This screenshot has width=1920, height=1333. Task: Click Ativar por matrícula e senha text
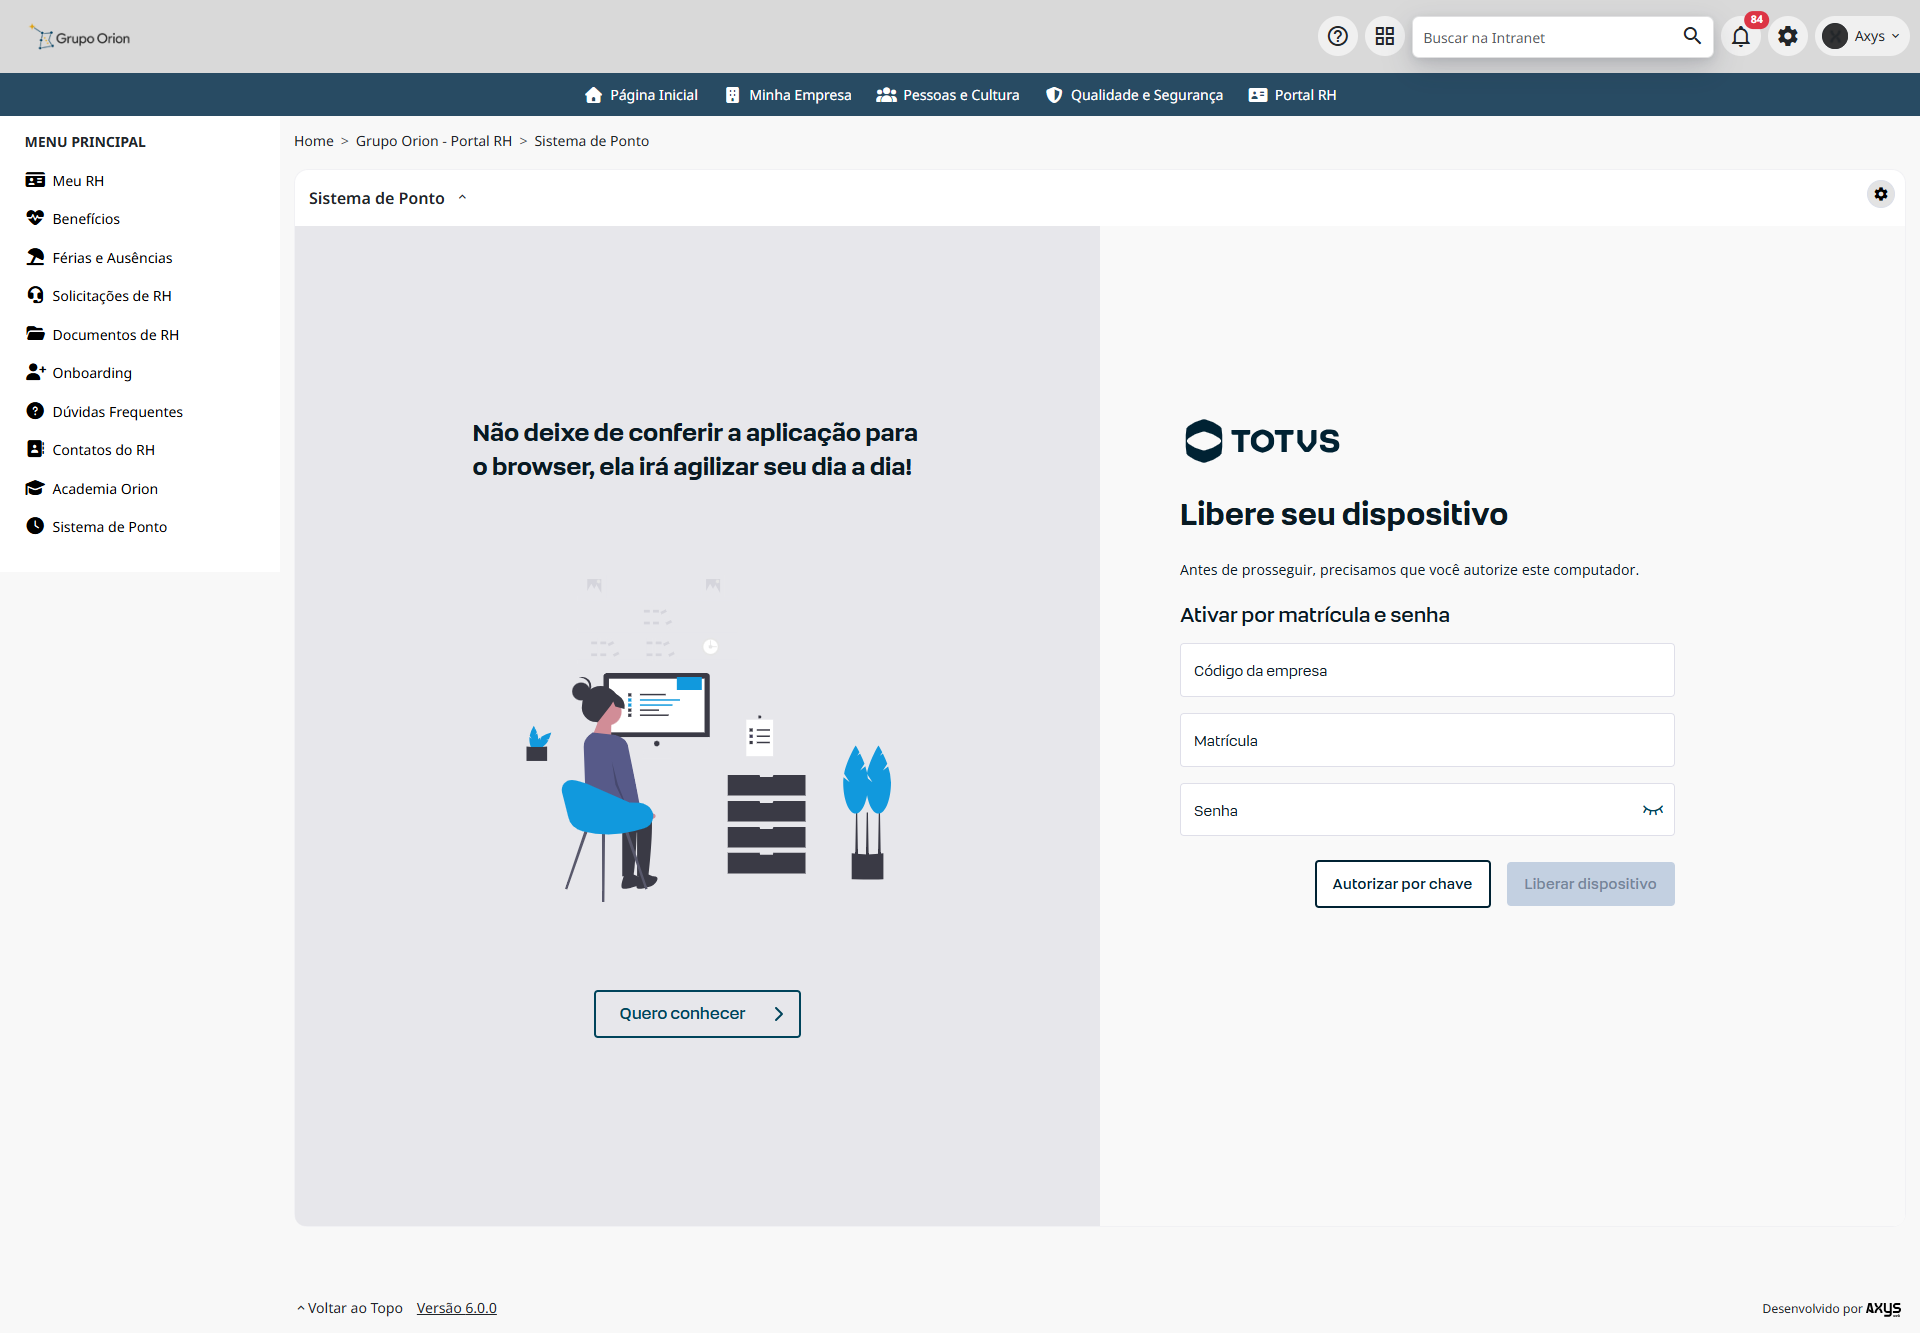pos(1314,615)
